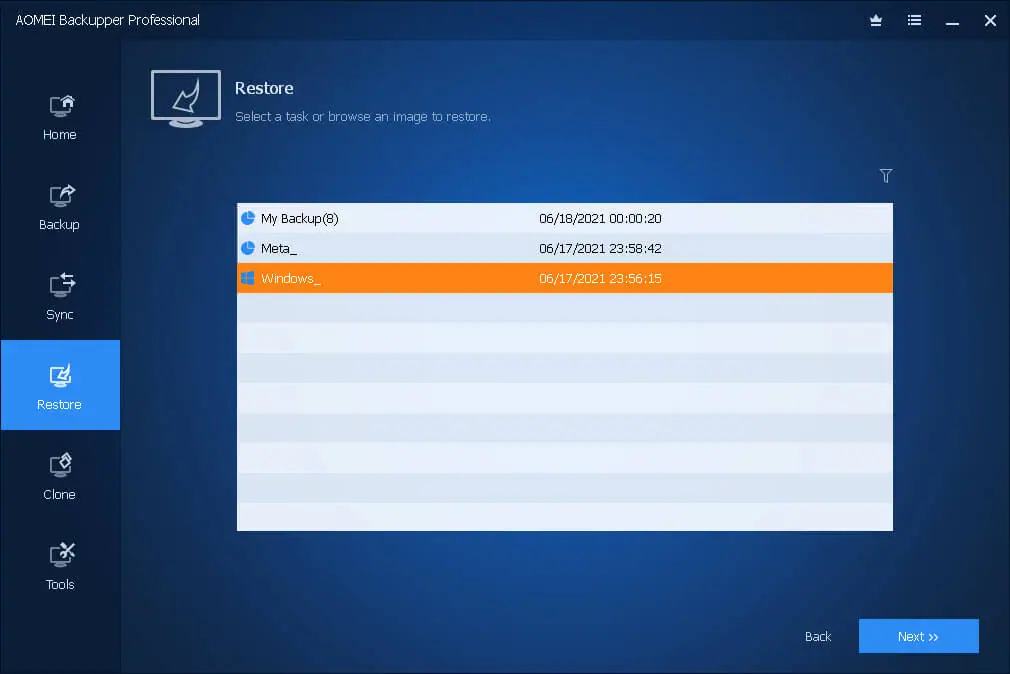Open the Clone section
Image resolution: width=1010 pixels, height=674 pixels.
click(x=60, y=477)
